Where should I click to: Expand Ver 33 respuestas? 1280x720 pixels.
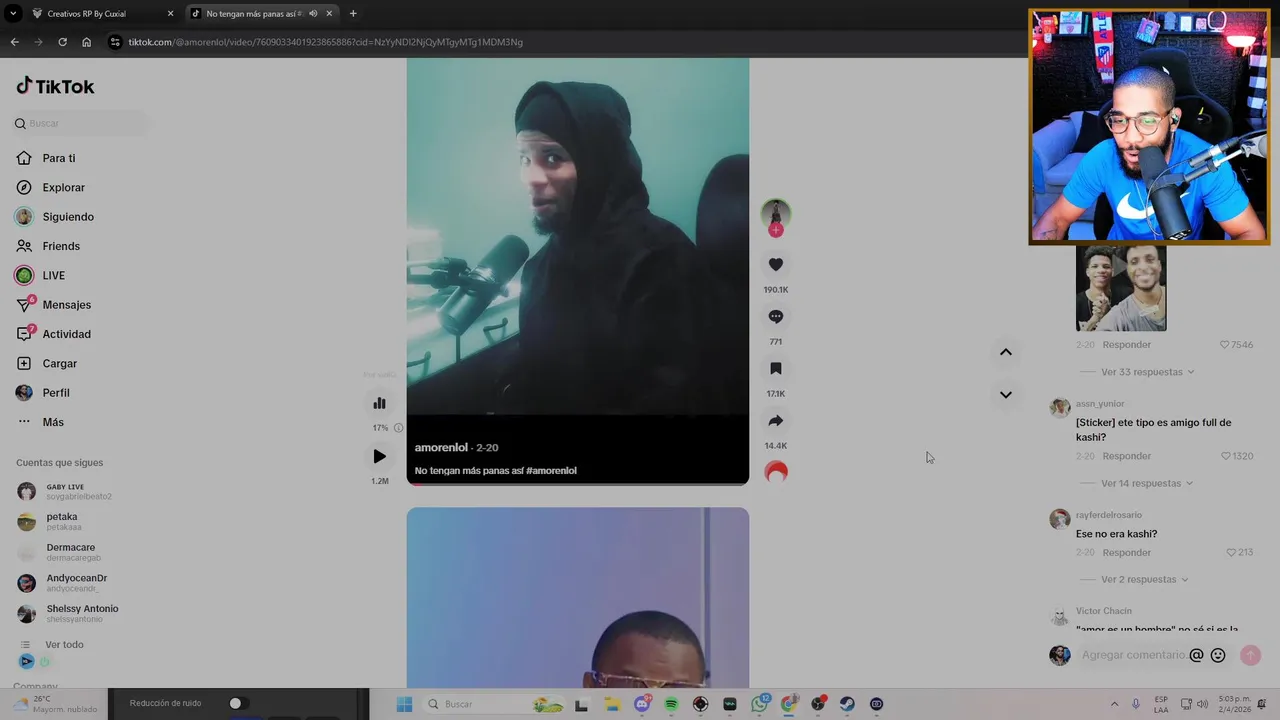tap(1147, 372)
